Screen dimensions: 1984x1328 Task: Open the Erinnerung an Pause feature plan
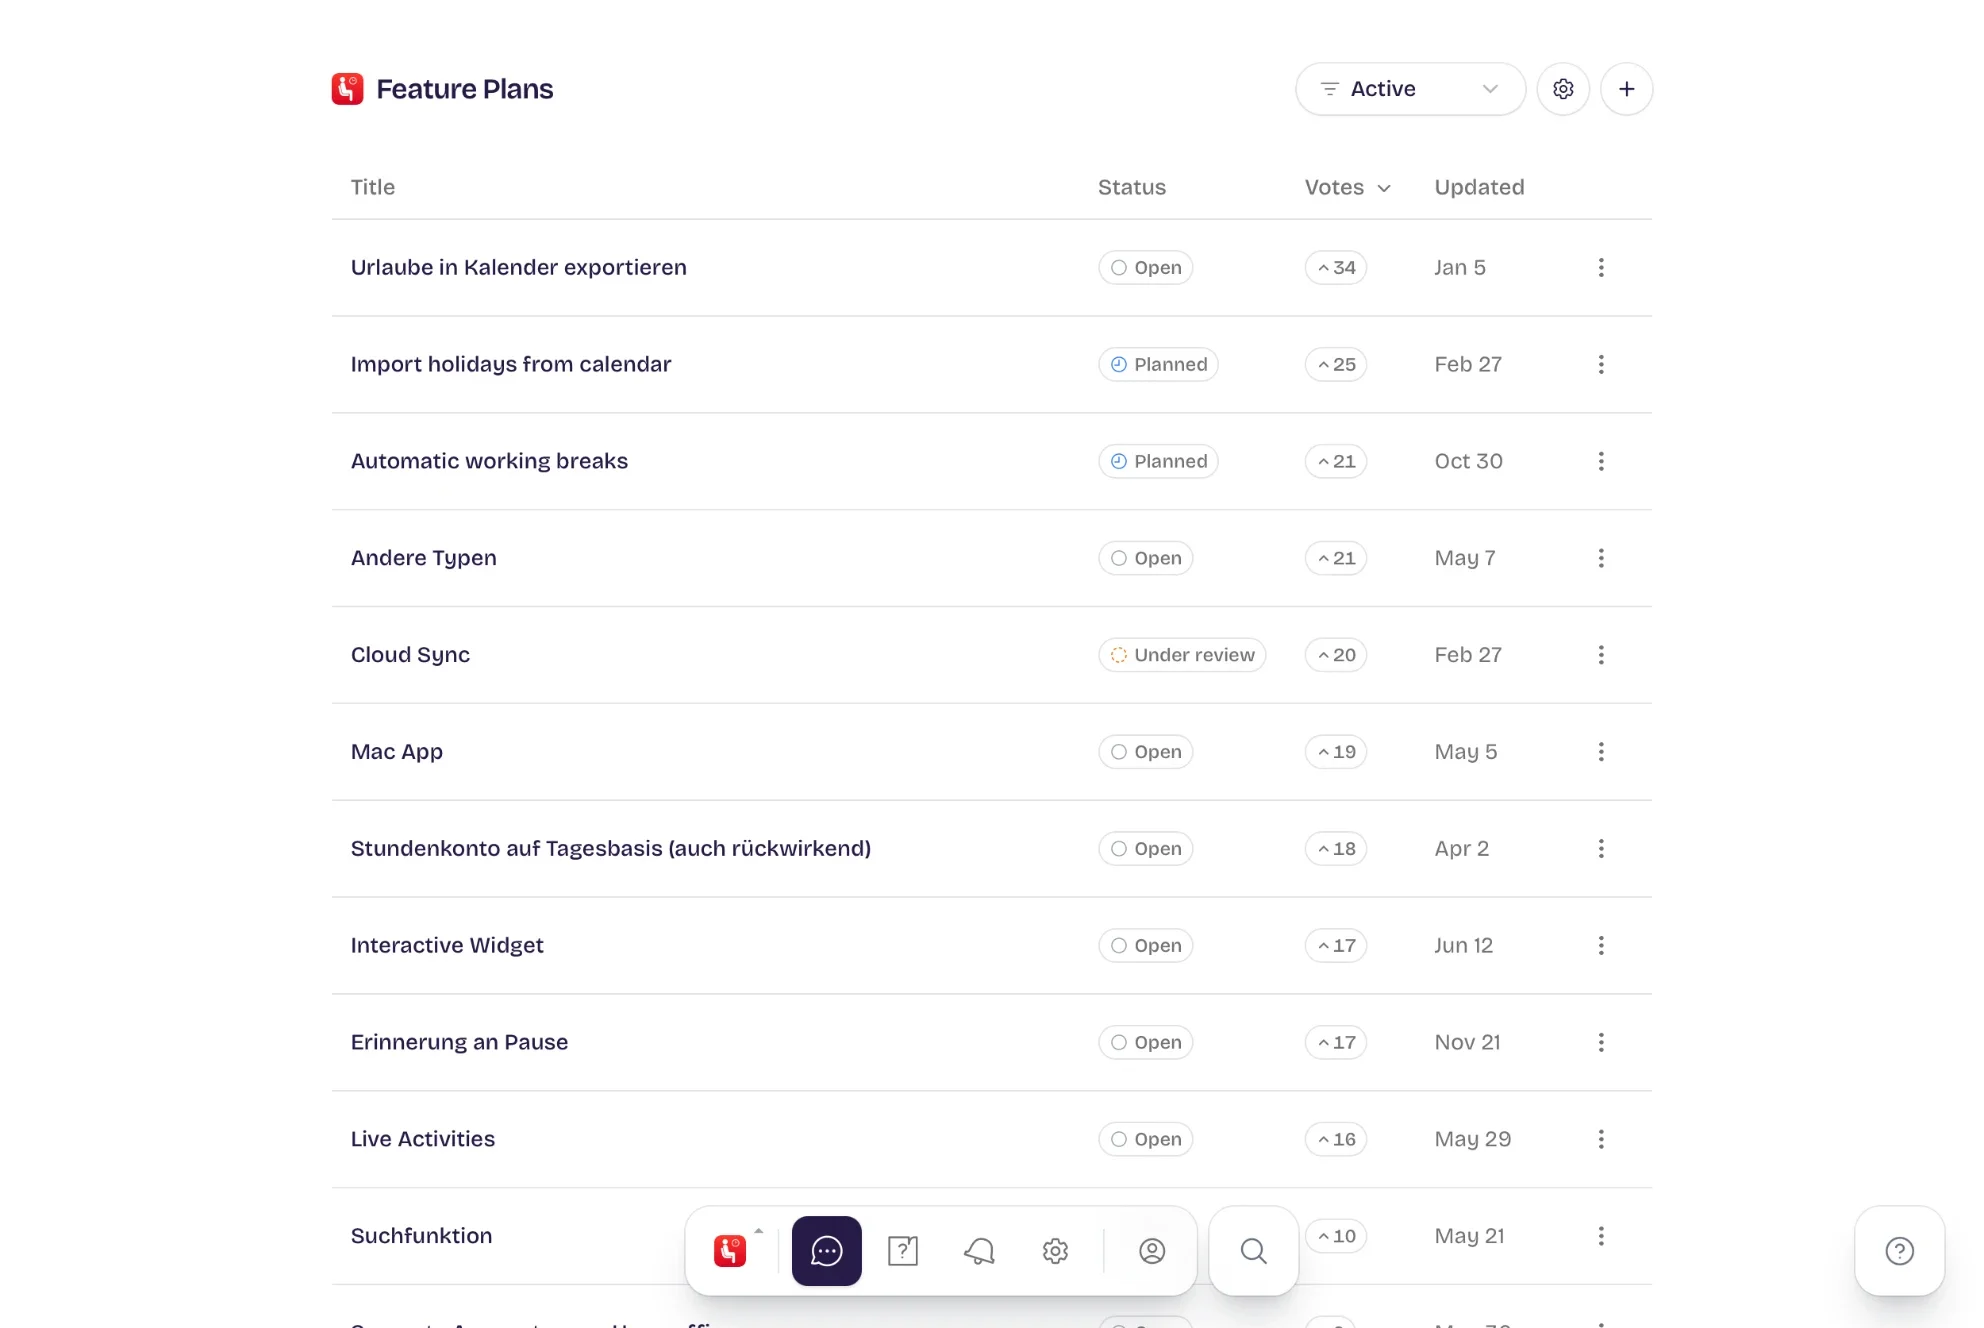pyautogui.click(x=459, y=1042)
